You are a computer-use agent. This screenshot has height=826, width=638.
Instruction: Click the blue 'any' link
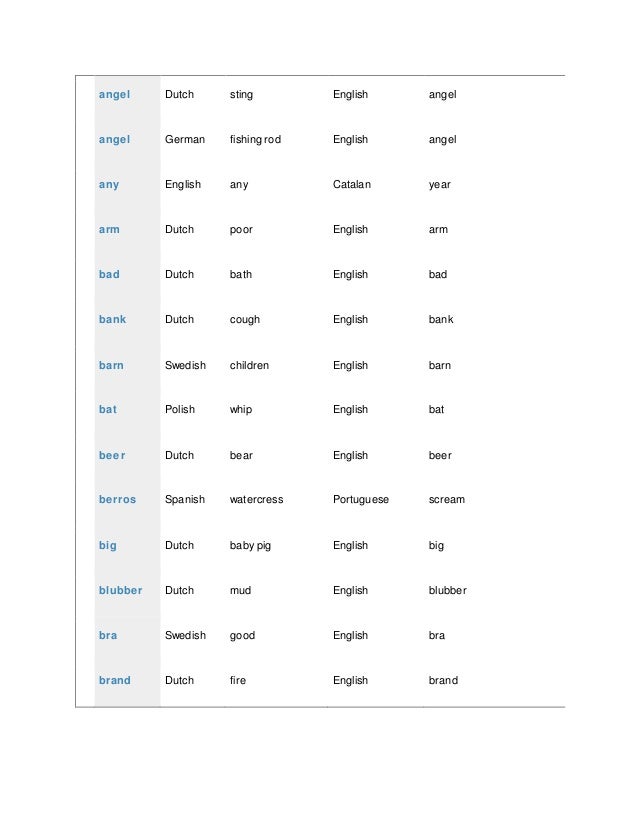pyautogui.click(x=109, y=185)
